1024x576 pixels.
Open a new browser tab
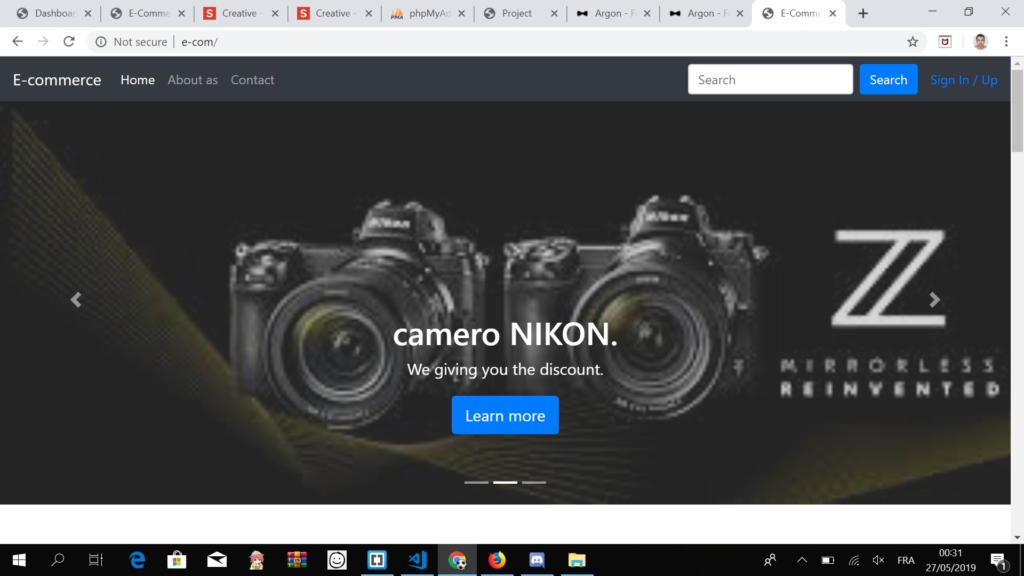(863, 13)
